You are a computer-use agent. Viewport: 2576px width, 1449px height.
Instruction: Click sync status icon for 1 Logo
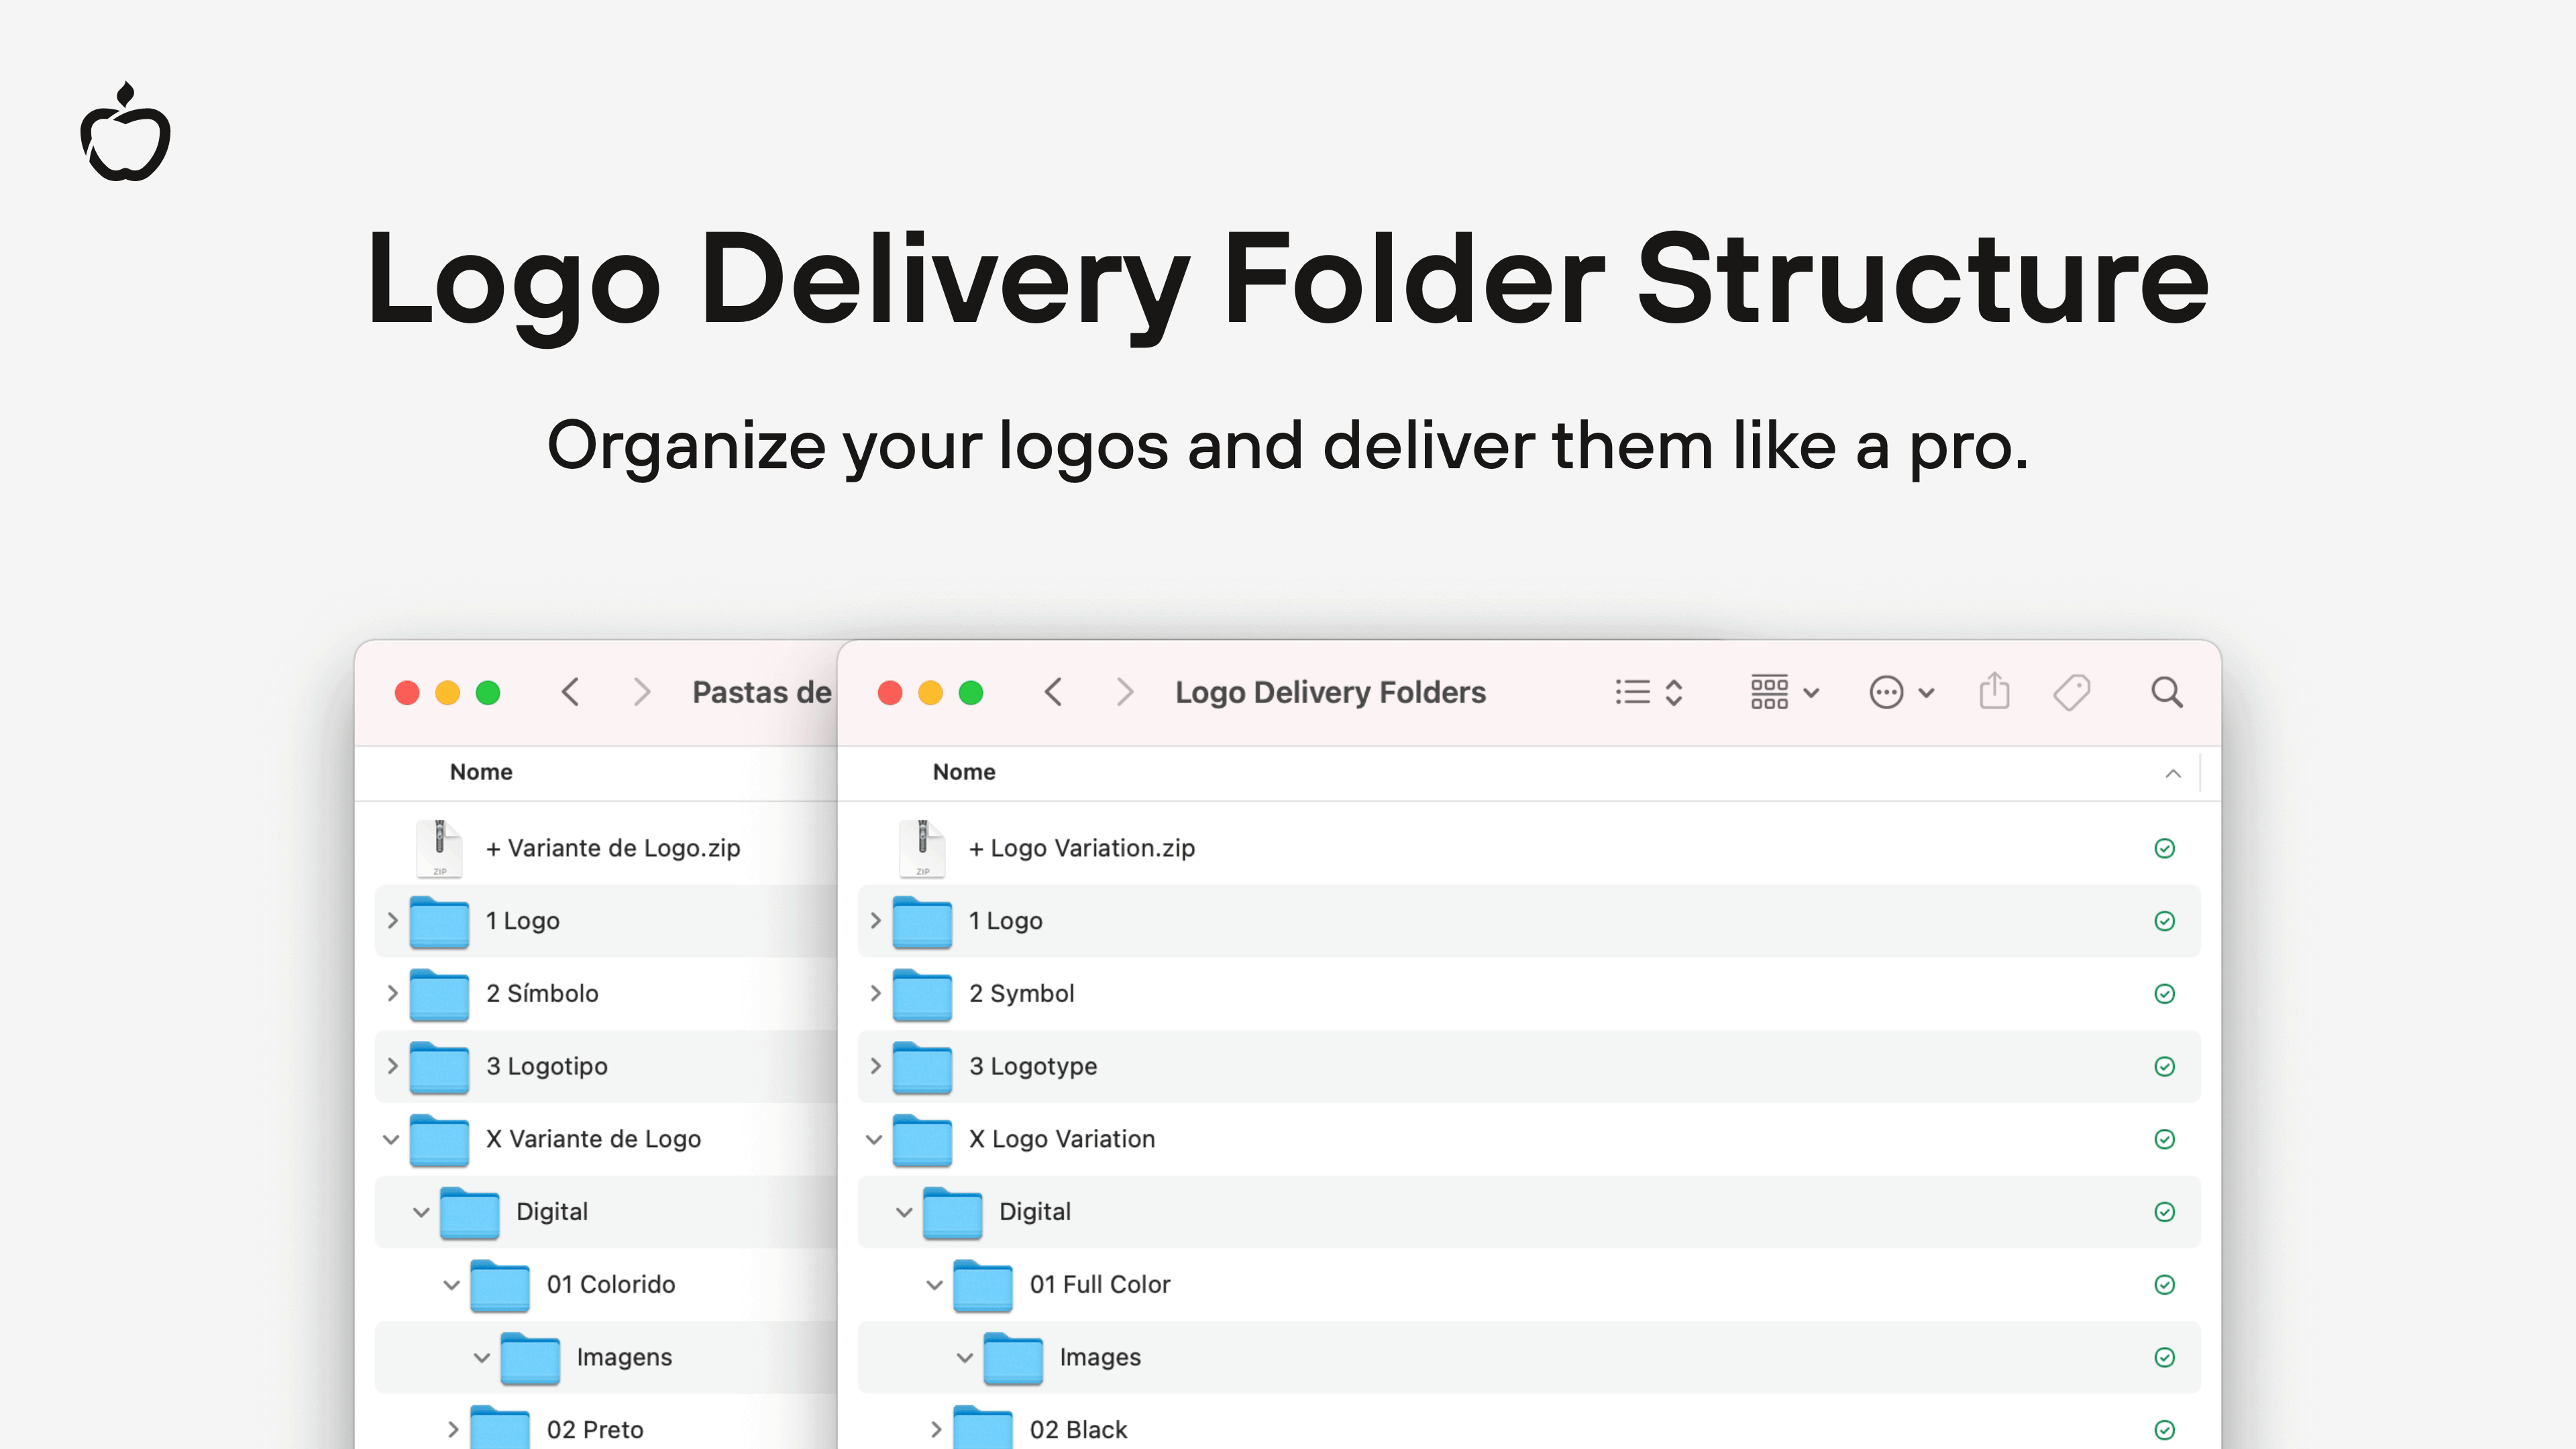point(2164,921)
